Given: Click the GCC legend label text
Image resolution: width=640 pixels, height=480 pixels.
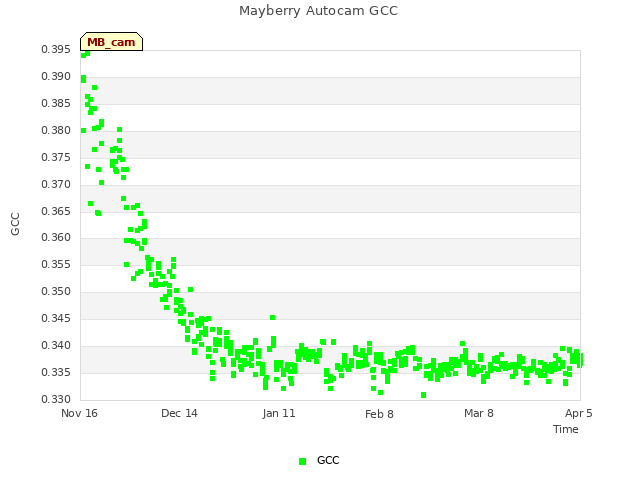Looking at the screenshot, I should click(x=328, y=460).
